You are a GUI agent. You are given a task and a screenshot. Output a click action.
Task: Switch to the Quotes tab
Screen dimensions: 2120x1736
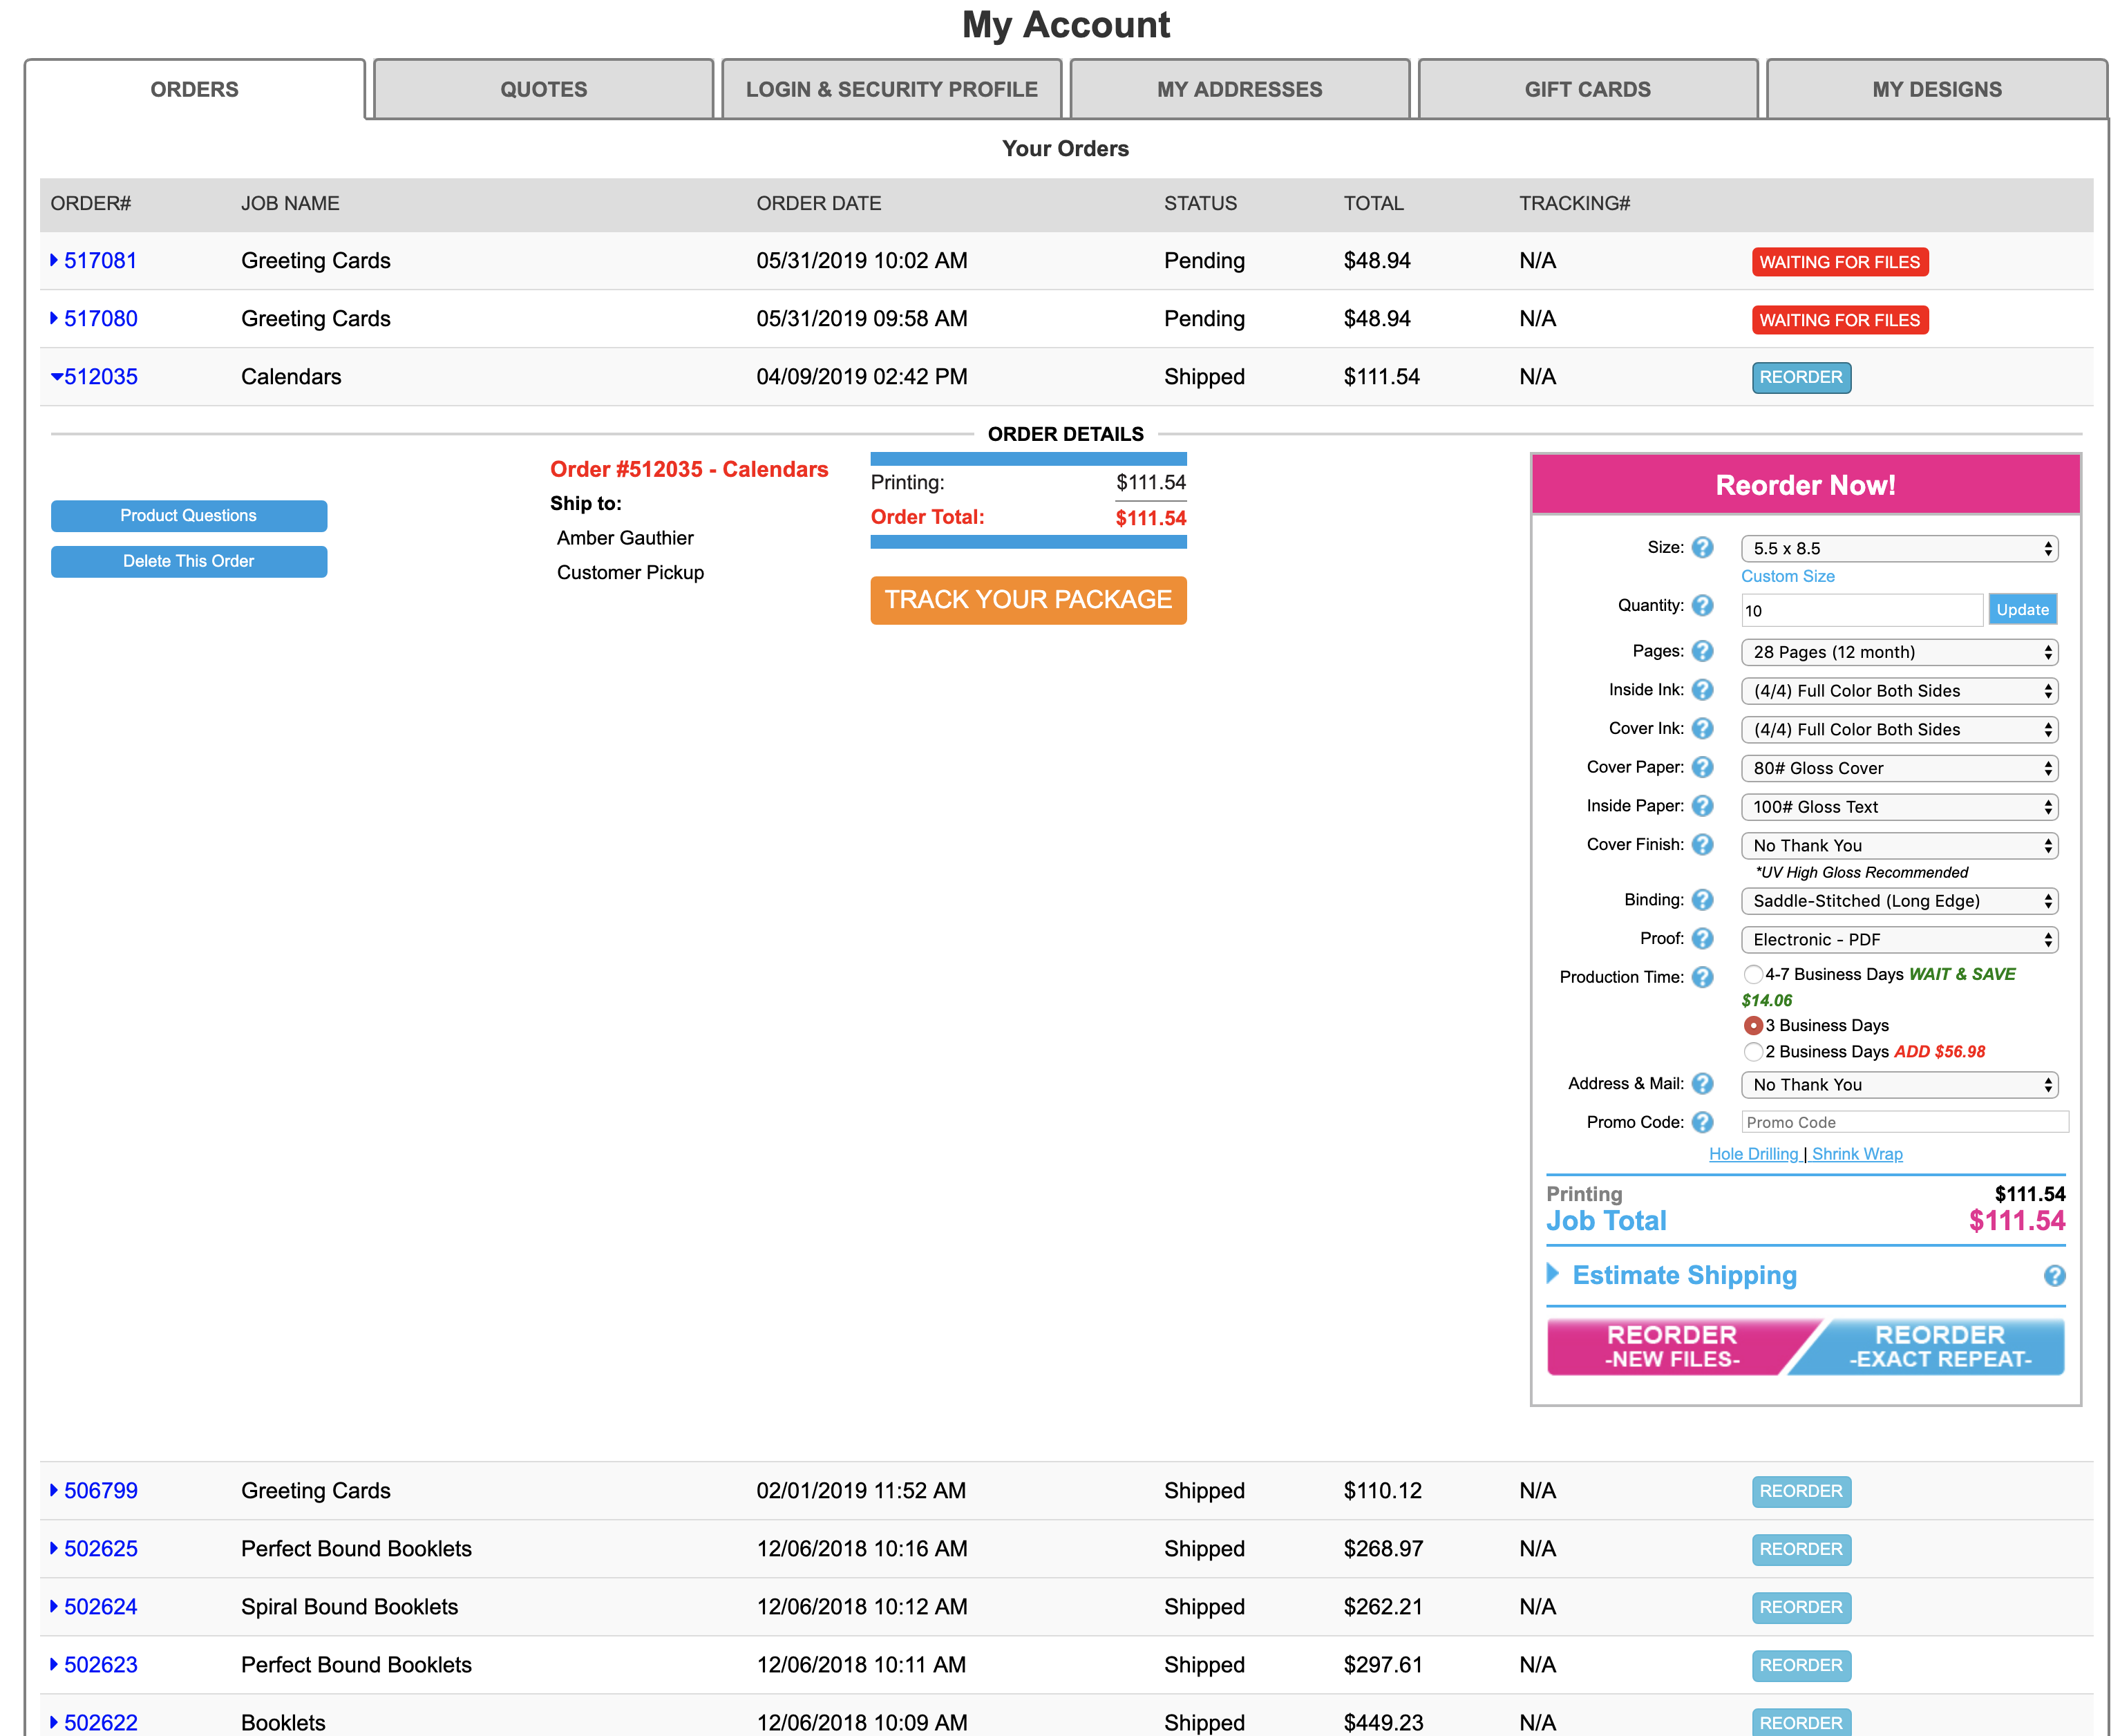pyautogui.click(x=543, y=89)
